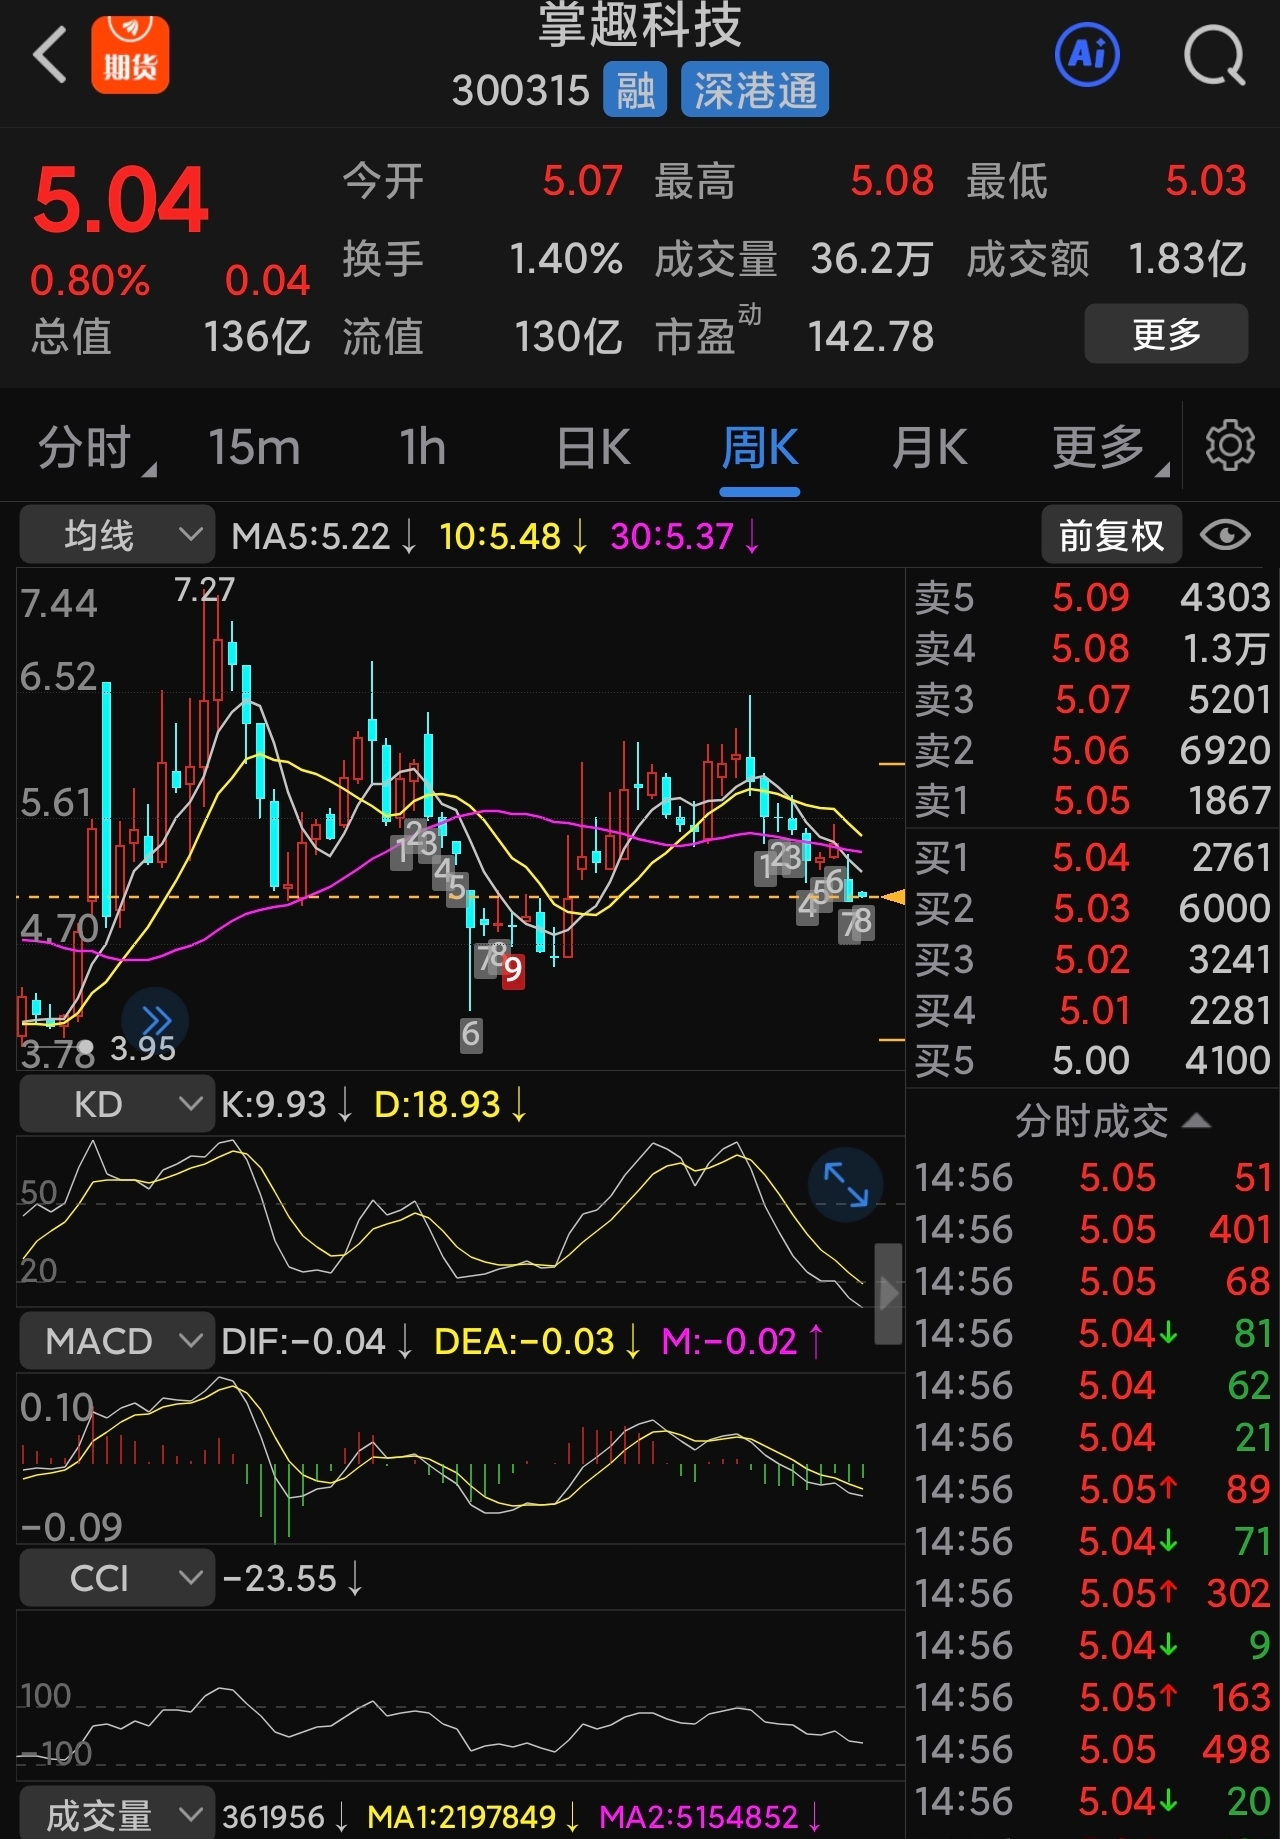Switch price adjustment 前复权
Viewport: 1280px width, 1839px height.
1111,536
